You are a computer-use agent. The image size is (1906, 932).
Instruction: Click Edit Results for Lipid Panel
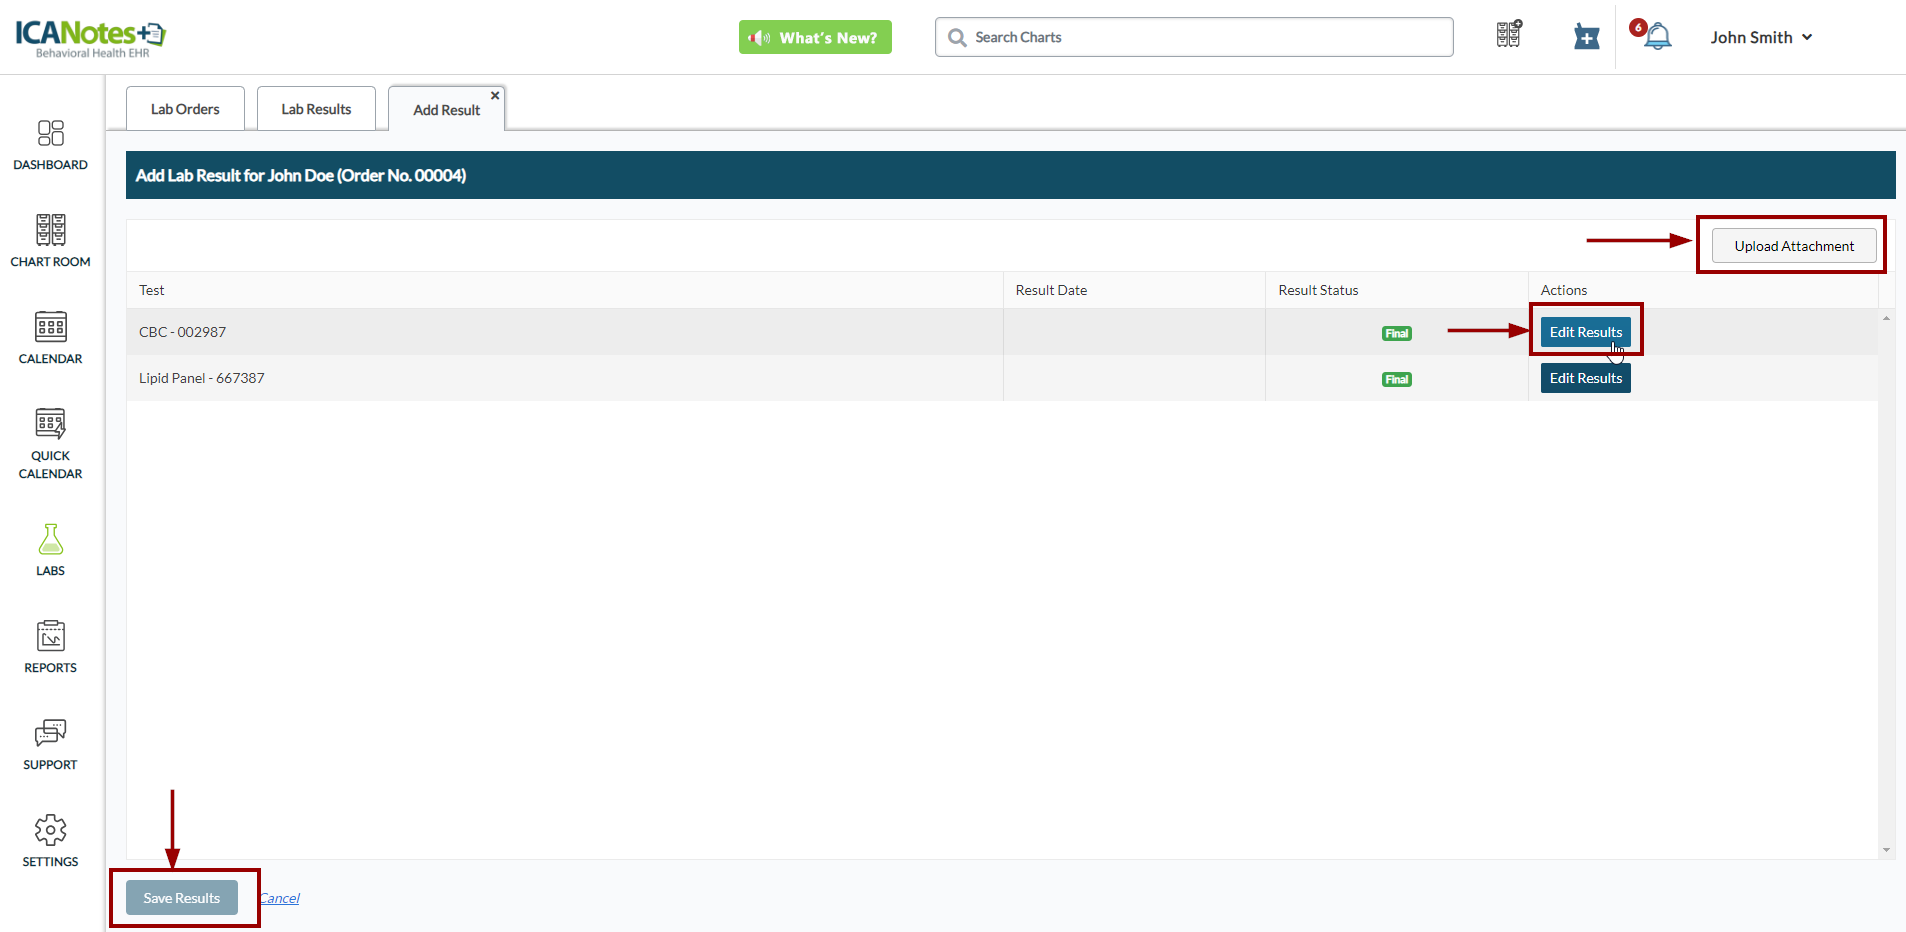coord(1585,378)
